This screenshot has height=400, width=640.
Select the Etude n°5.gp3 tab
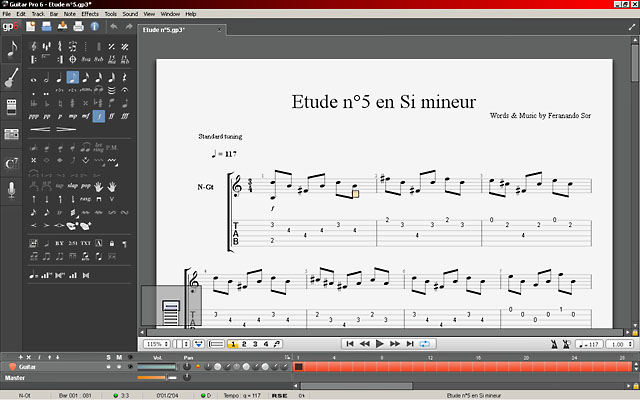tap(182, 30)
